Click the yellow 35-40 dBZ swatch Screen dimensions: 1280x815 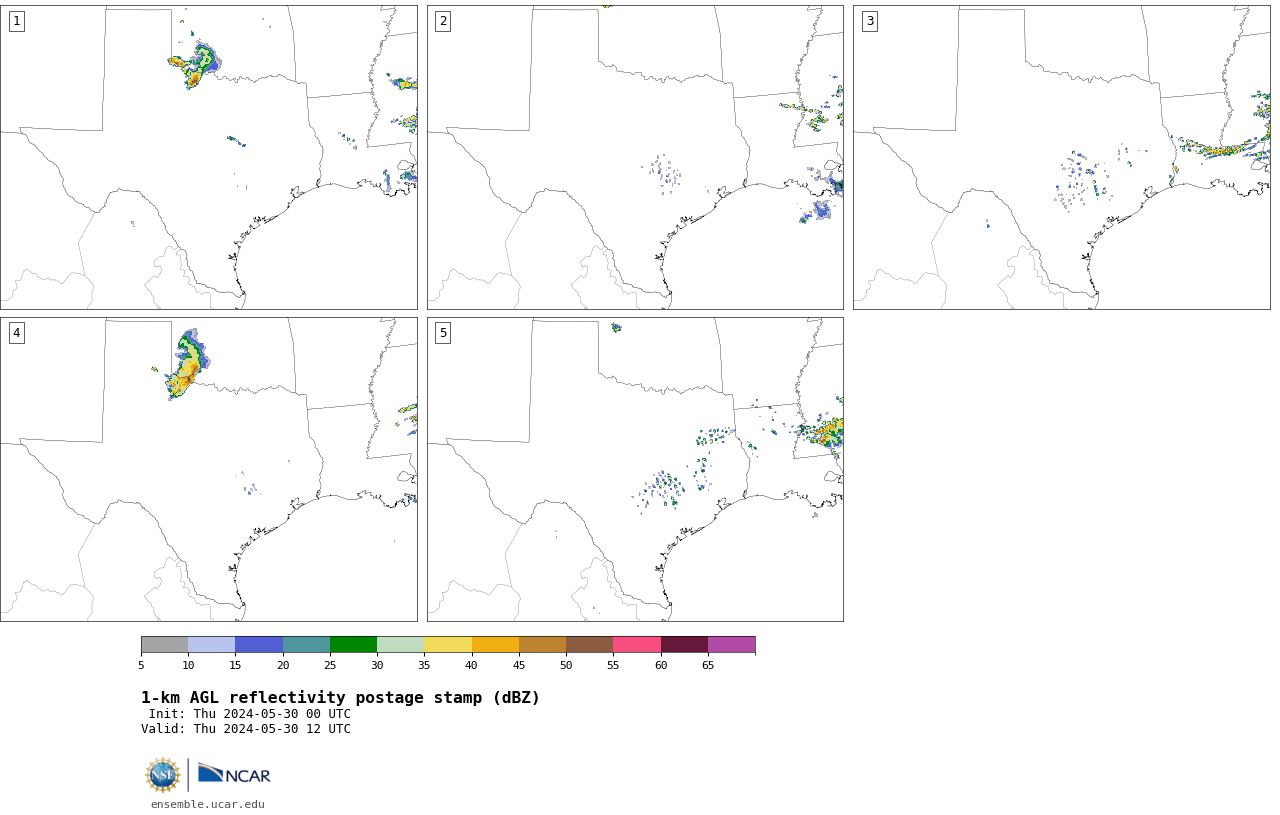pyautogui.click(x=448, y=644)
